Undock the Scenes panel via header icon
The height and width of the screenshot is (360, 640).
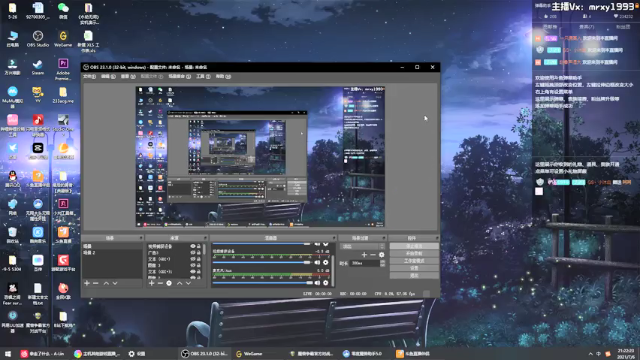point(141,238)
